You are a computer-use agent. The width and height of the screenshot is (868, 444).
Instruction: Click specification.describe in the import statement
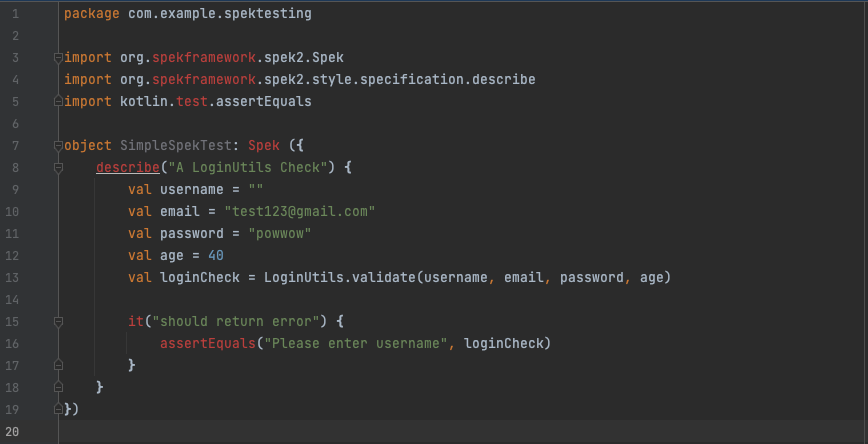click(x=447, y=80)
